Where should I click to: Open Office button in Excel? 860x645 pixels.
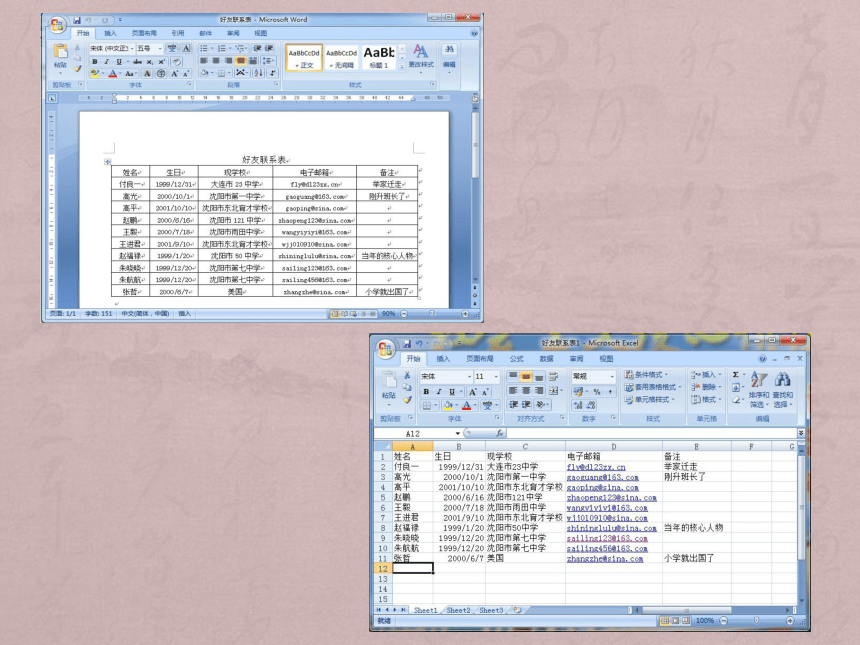[385, 349]
